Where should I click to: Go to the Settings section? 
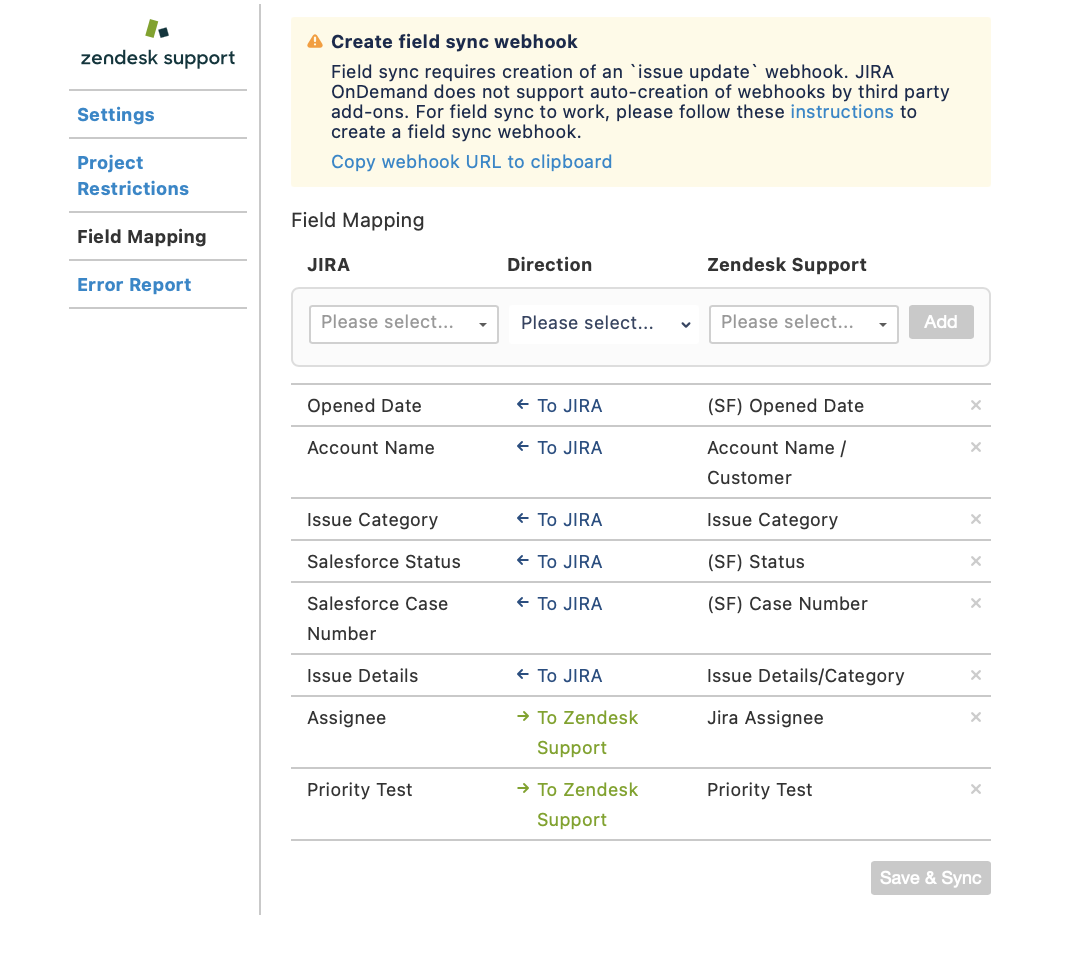point(116,114)
